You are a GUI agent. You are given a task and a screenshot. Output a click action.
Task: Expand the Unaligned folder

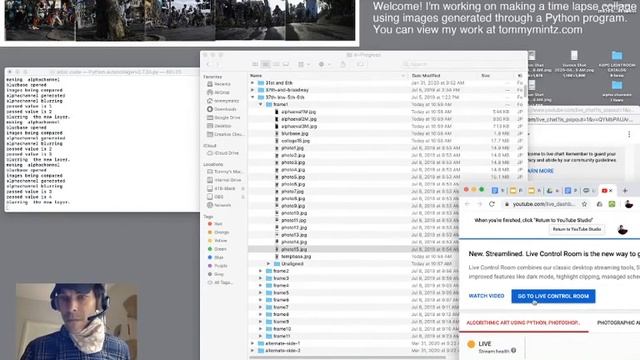tap(269, 264)
